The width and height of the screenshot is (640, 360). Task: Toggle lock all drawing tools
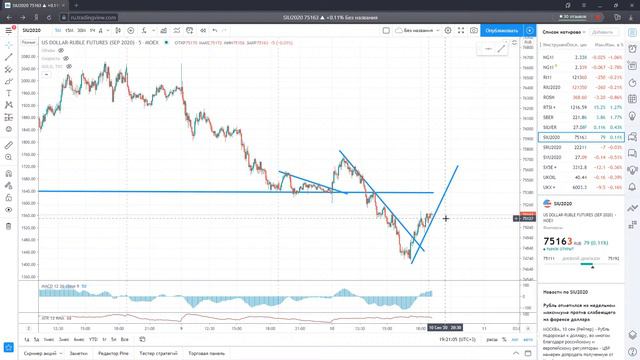pyautogui.click(x=9, y=198)
